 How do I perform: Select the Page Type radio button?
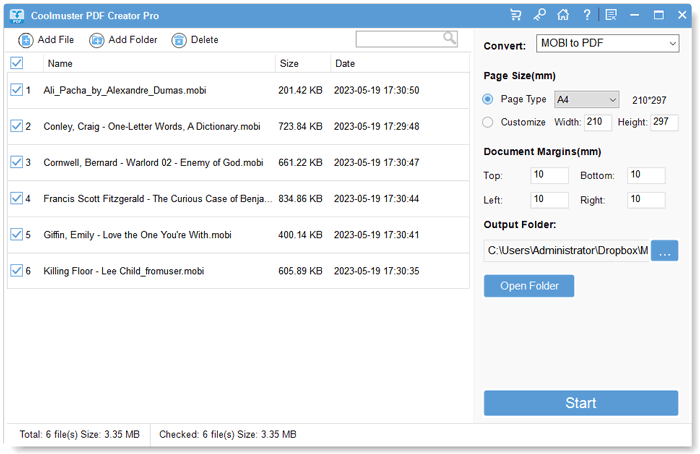coord(488,99)
